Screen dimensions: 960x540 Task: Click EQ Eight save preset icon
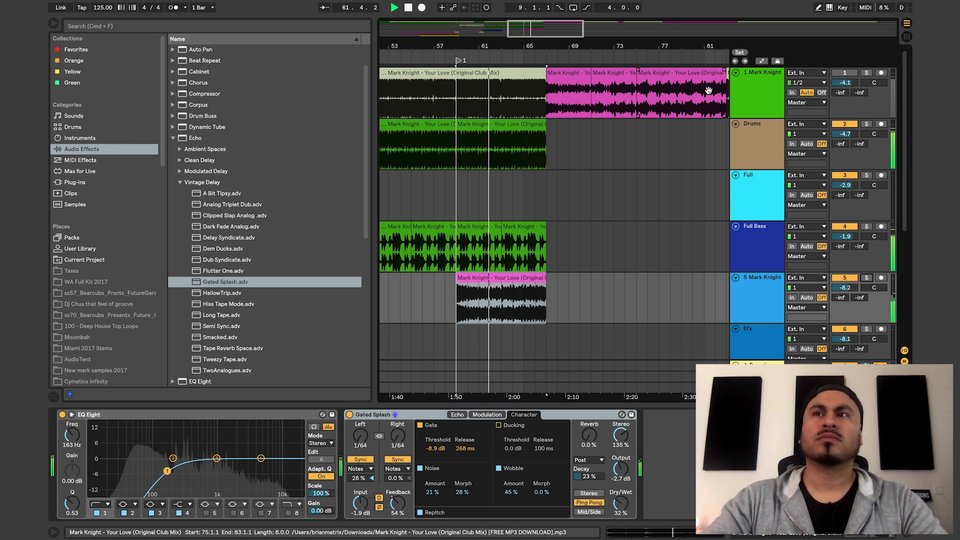332,414
